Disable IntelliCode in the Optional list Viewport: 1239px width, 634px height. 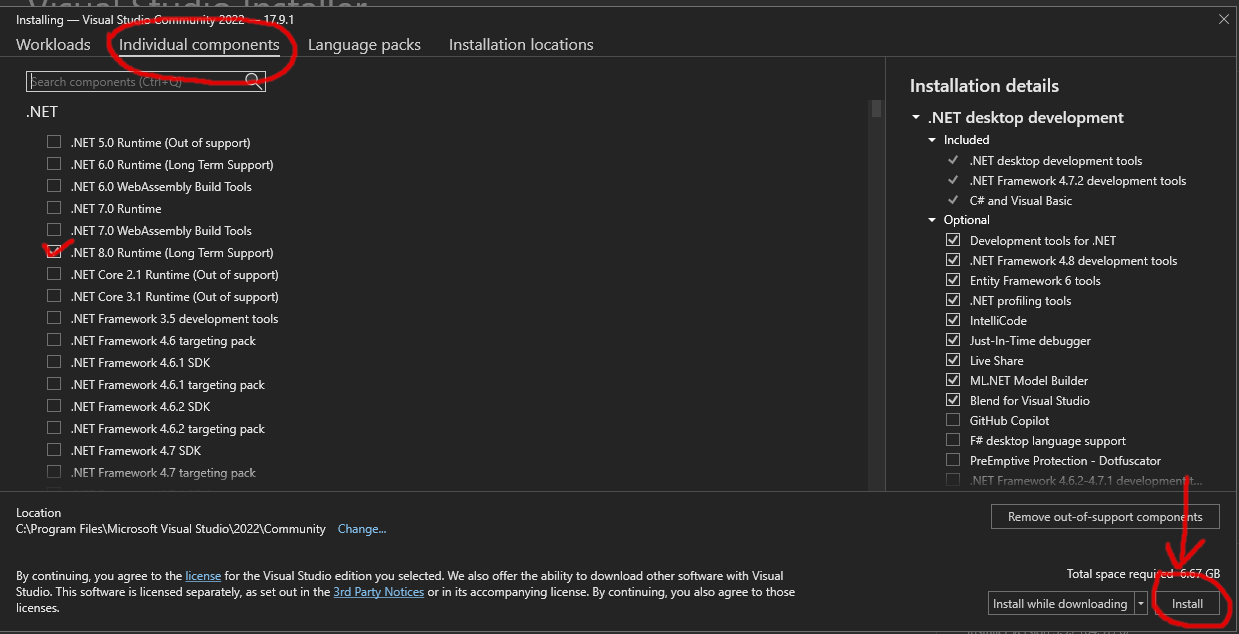tap(953, 320)
